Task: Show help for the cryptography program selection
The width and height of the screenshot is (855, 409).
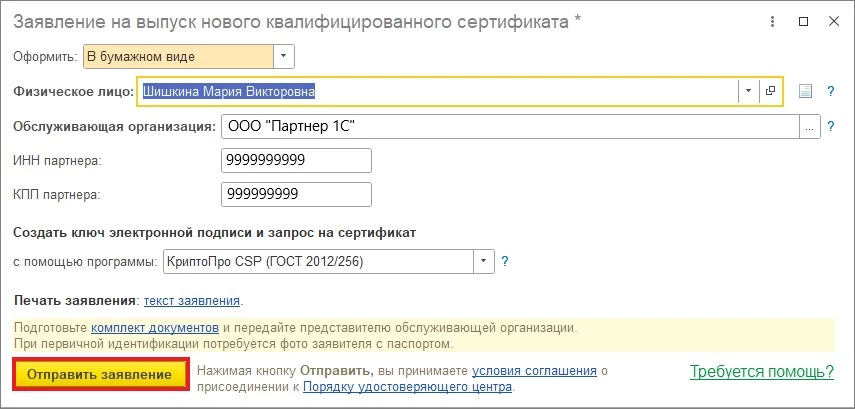Action: pos(505,261)
